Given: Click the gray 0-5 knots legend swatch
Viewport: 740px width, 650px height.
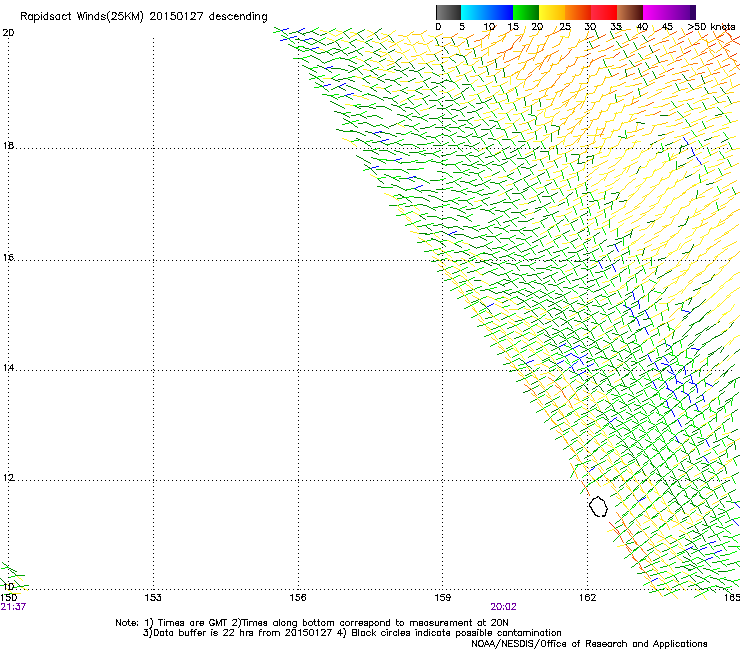Looking at the screenshot, I should point(448,12).
